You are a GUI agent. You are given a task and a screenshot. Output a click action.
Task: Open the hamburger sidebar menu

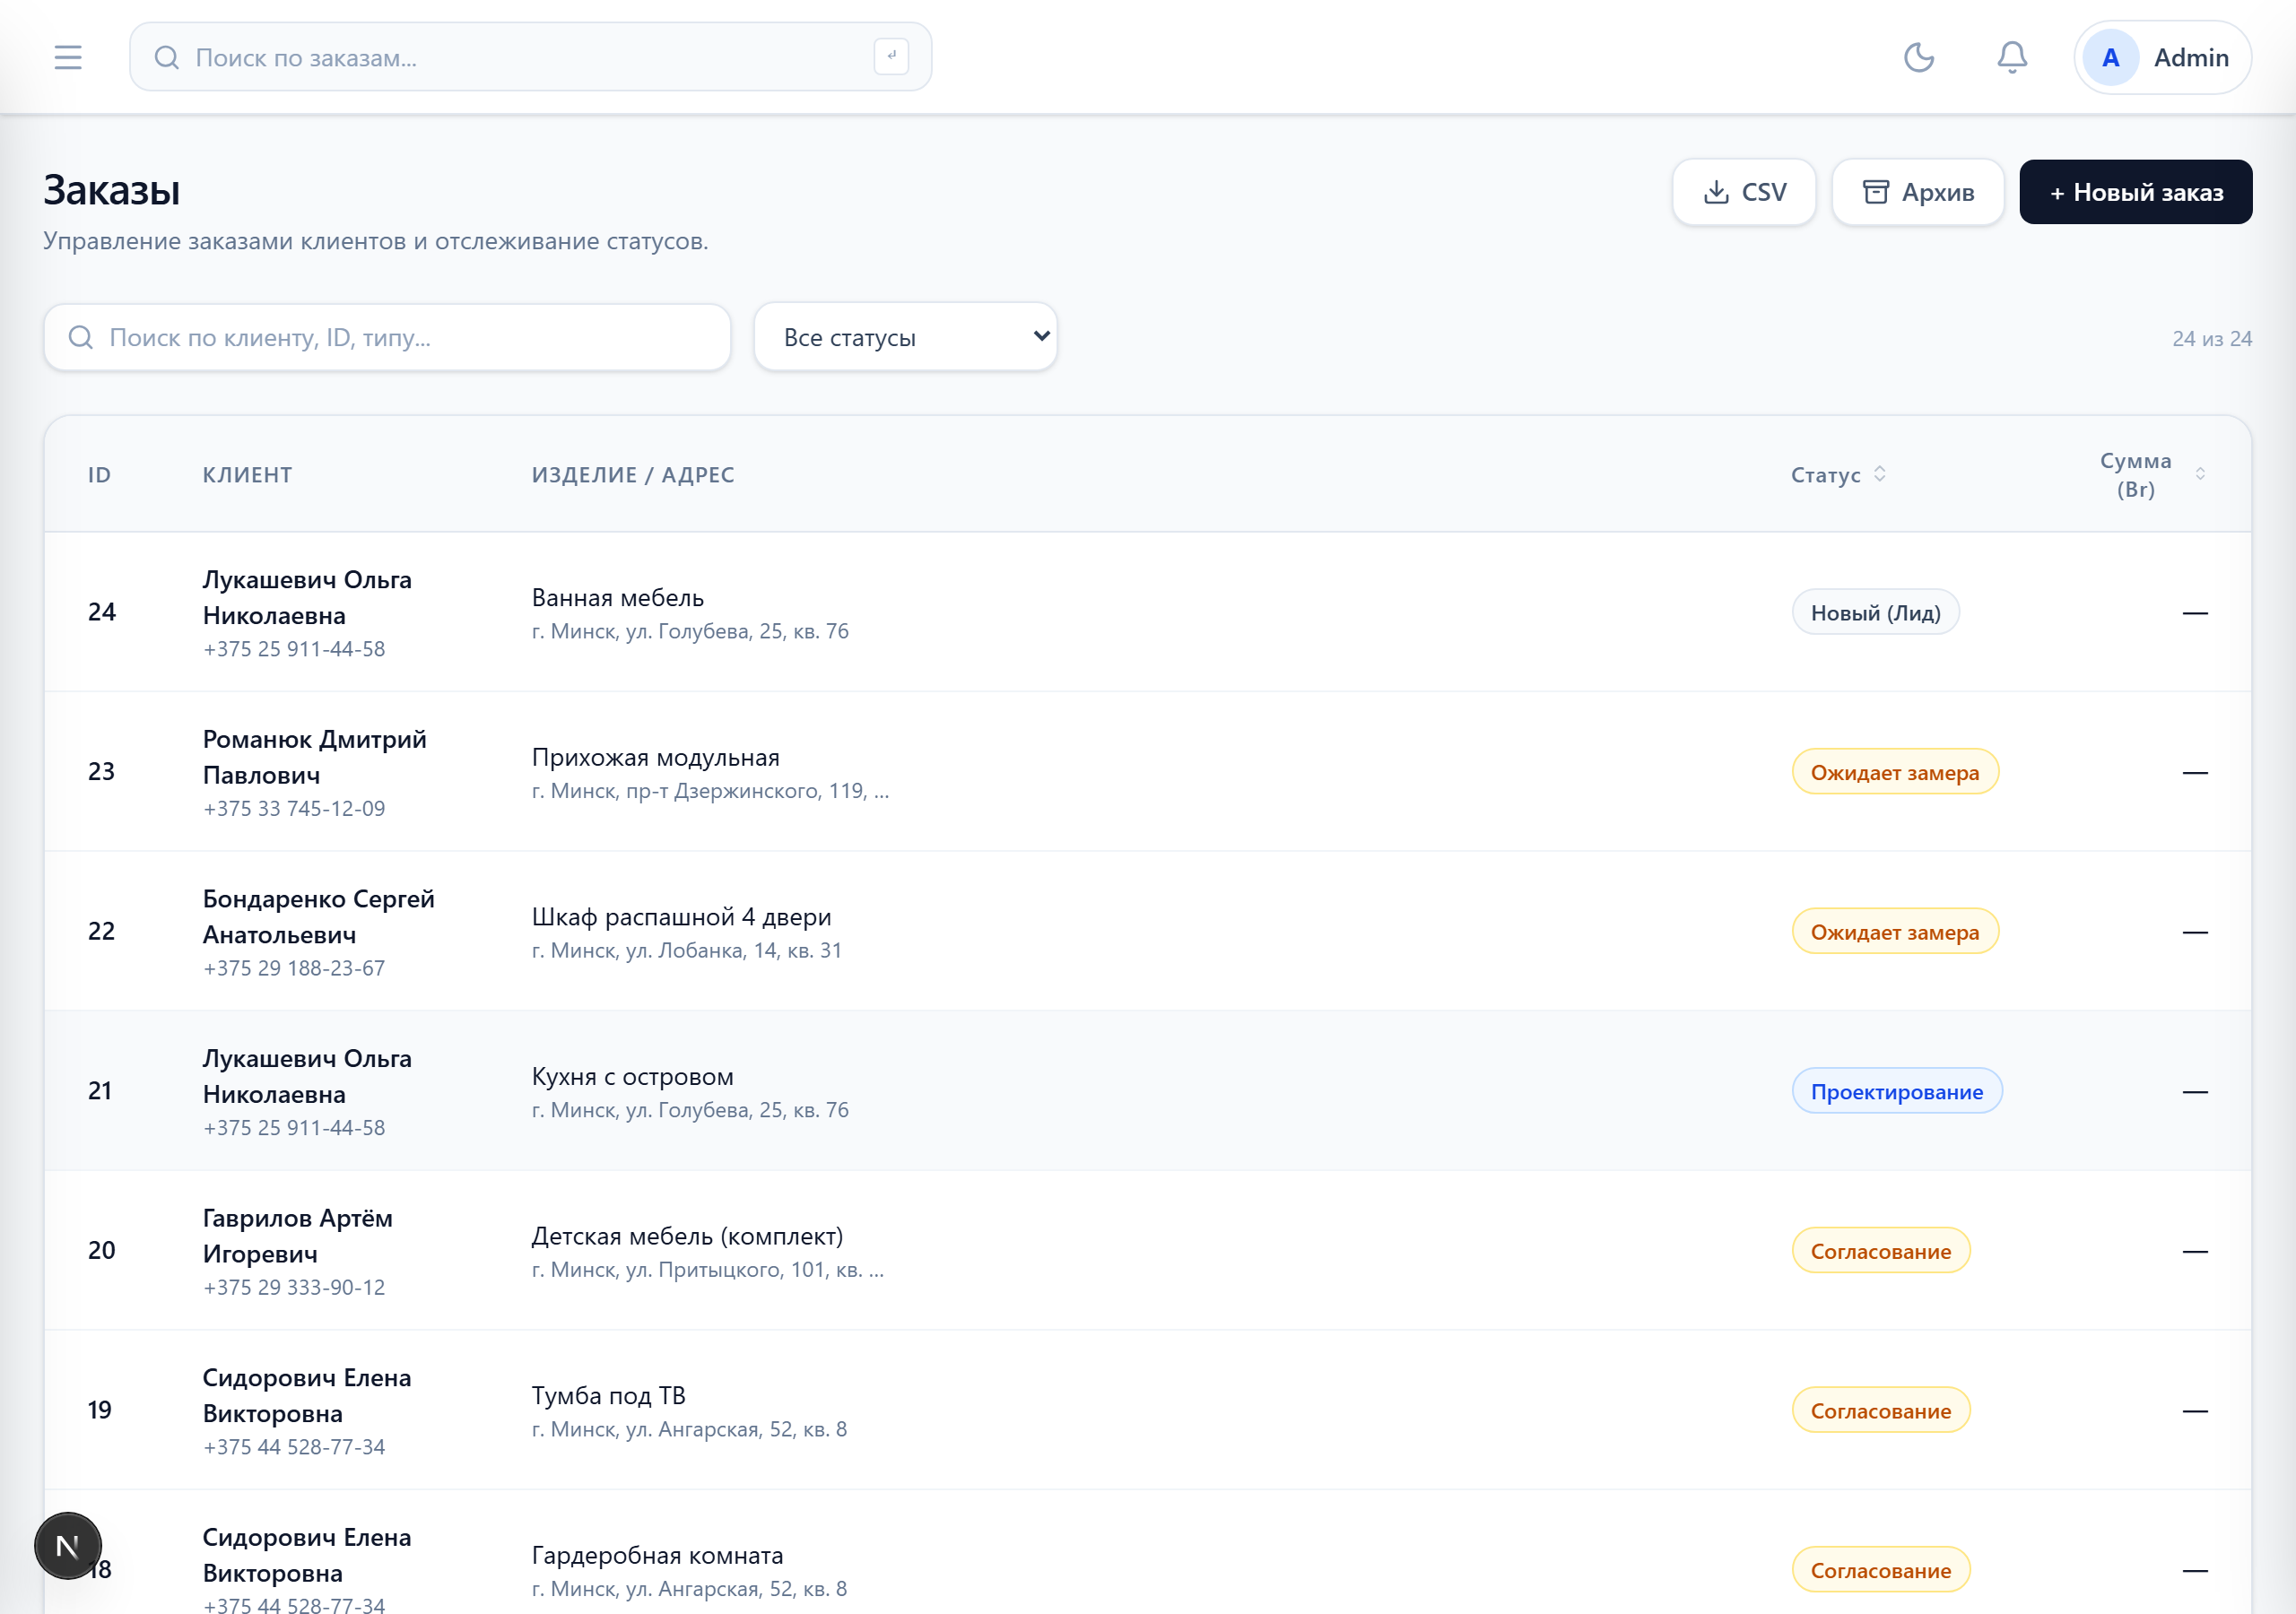68,58
